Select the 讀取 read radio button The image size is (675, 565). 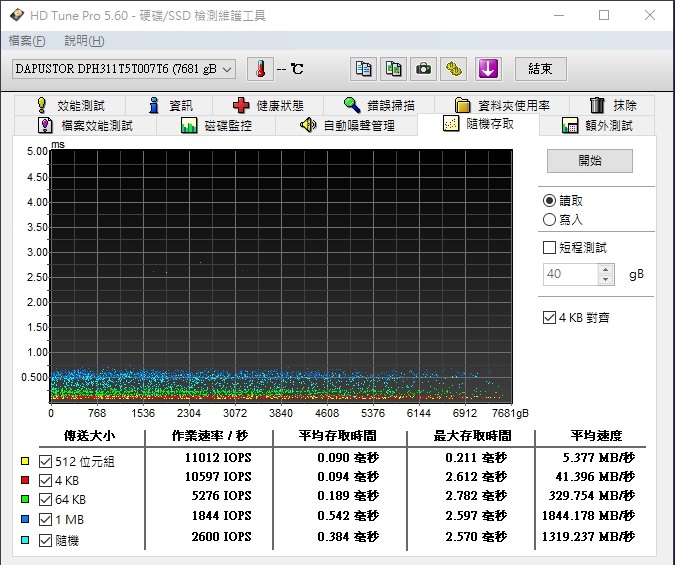click(x=549, y=201)
